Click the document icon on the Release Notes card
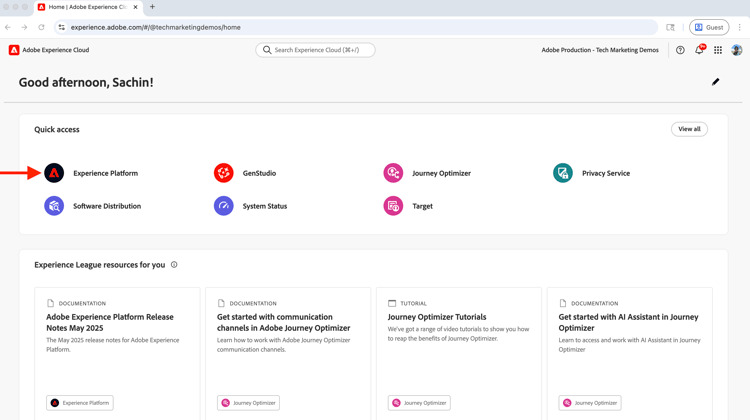 coord(50,303)
